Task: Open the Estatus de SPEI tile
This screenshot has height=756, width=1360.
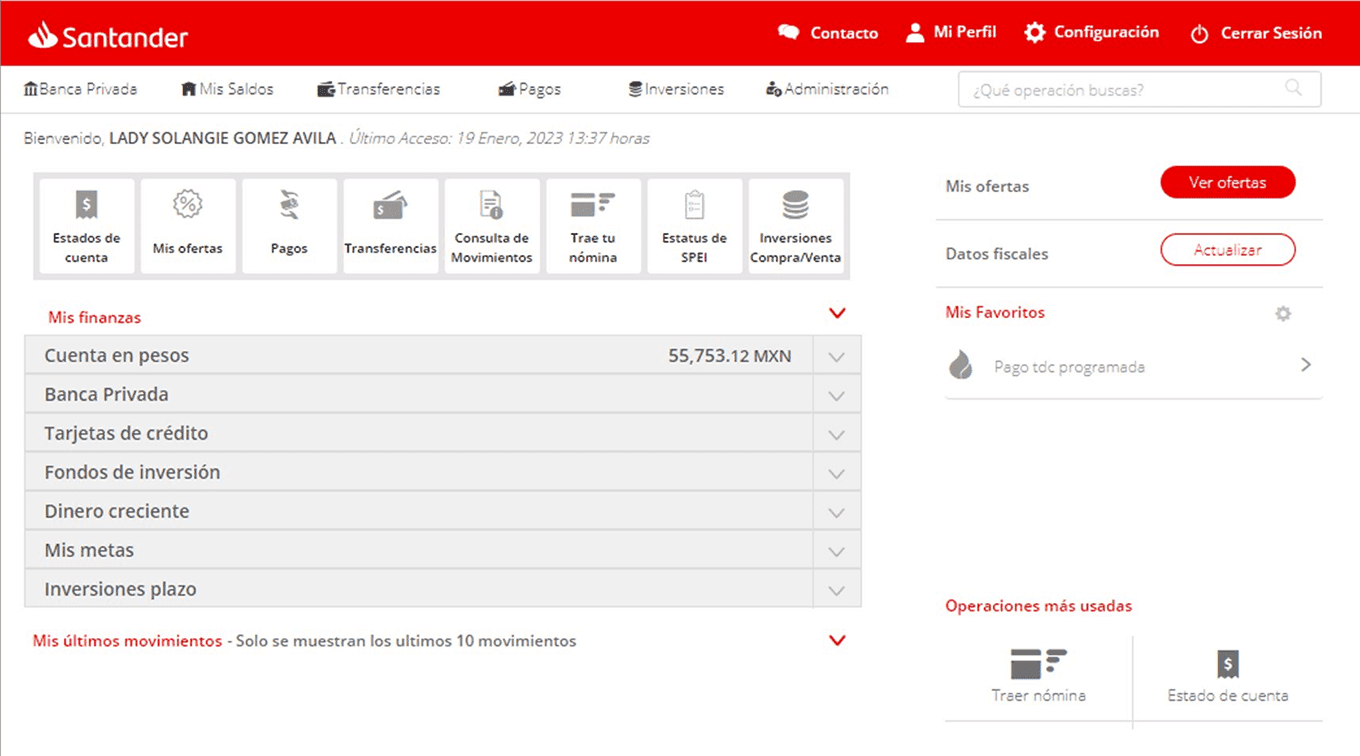Action: pyautogui.click(x=694, y=226)
